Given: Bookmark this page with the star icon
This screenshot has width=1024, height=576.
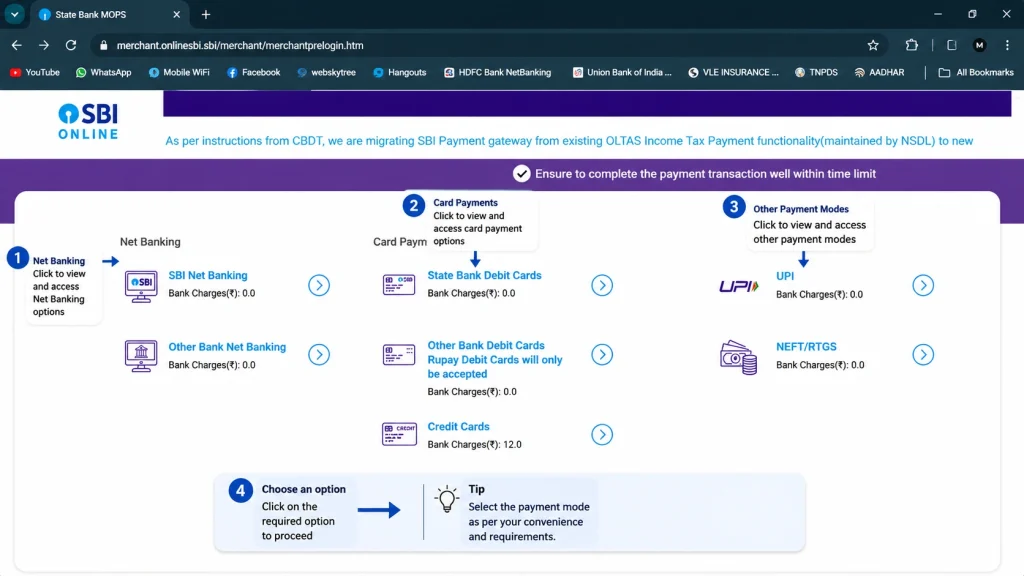Looking at the screenshot, I should coord(873,45).
